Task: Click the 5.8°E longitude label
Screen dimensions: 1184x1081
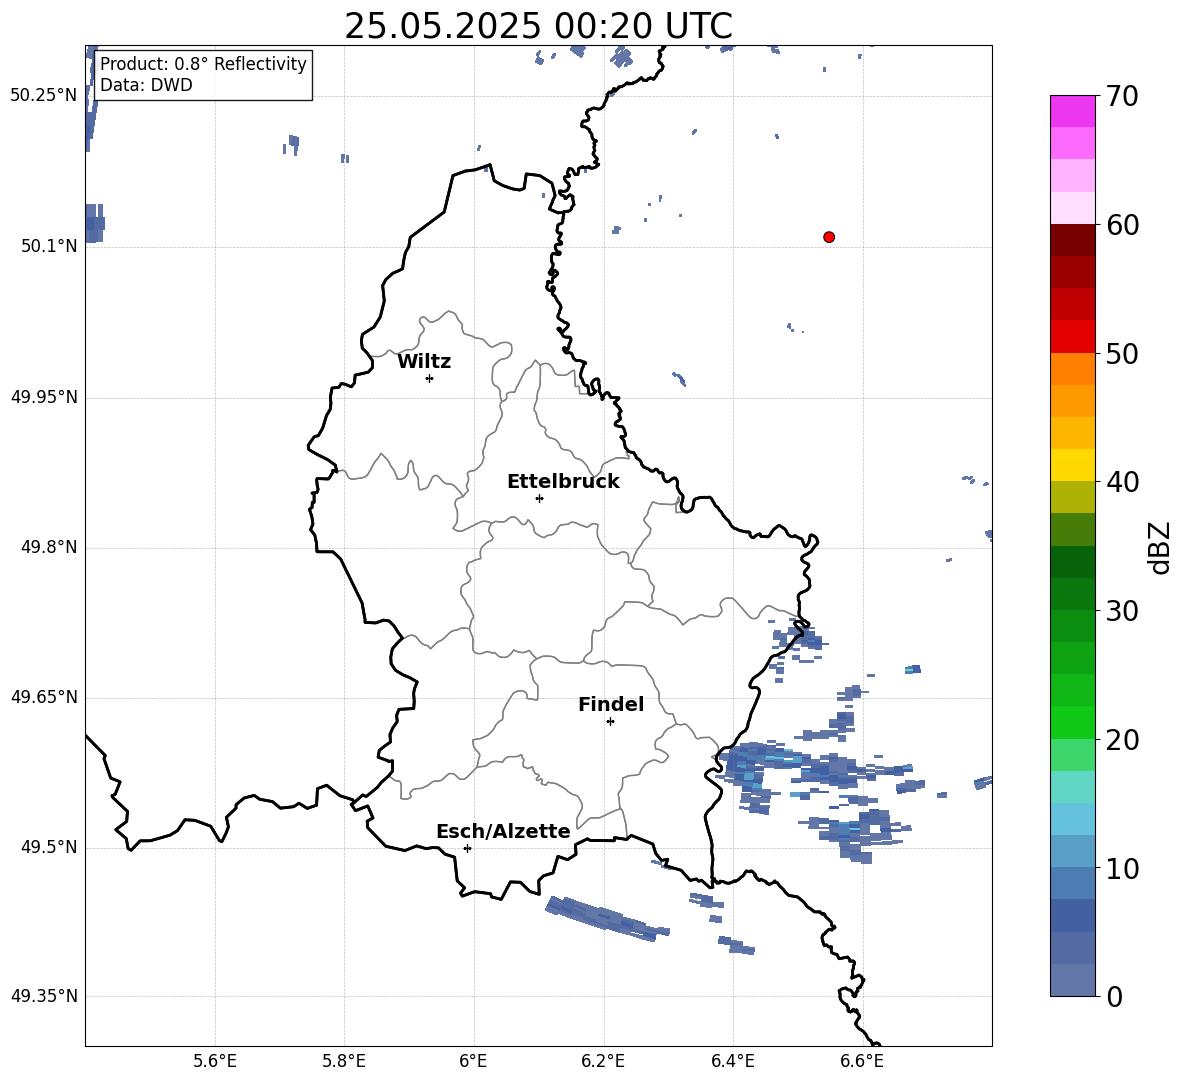Action: click(x=344, y=1061)
